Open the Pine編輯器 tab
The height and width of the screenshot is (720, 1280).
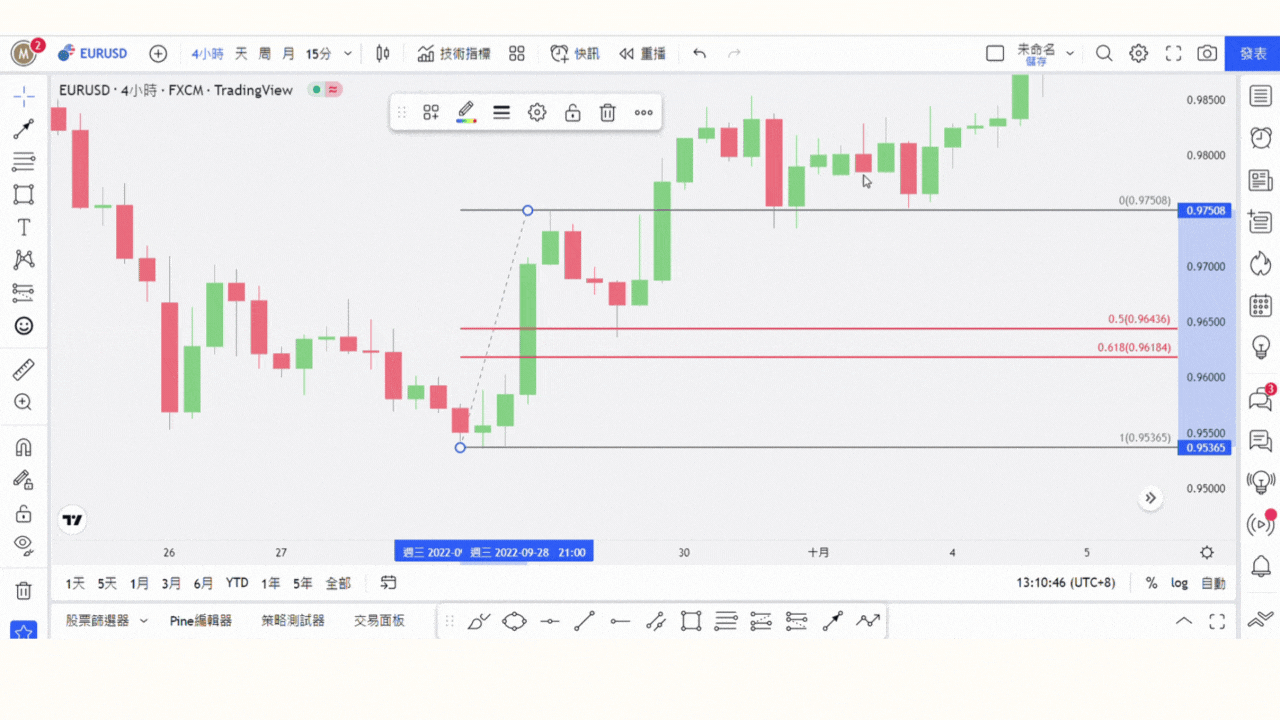pyautogui.click(x=201, y=621)
